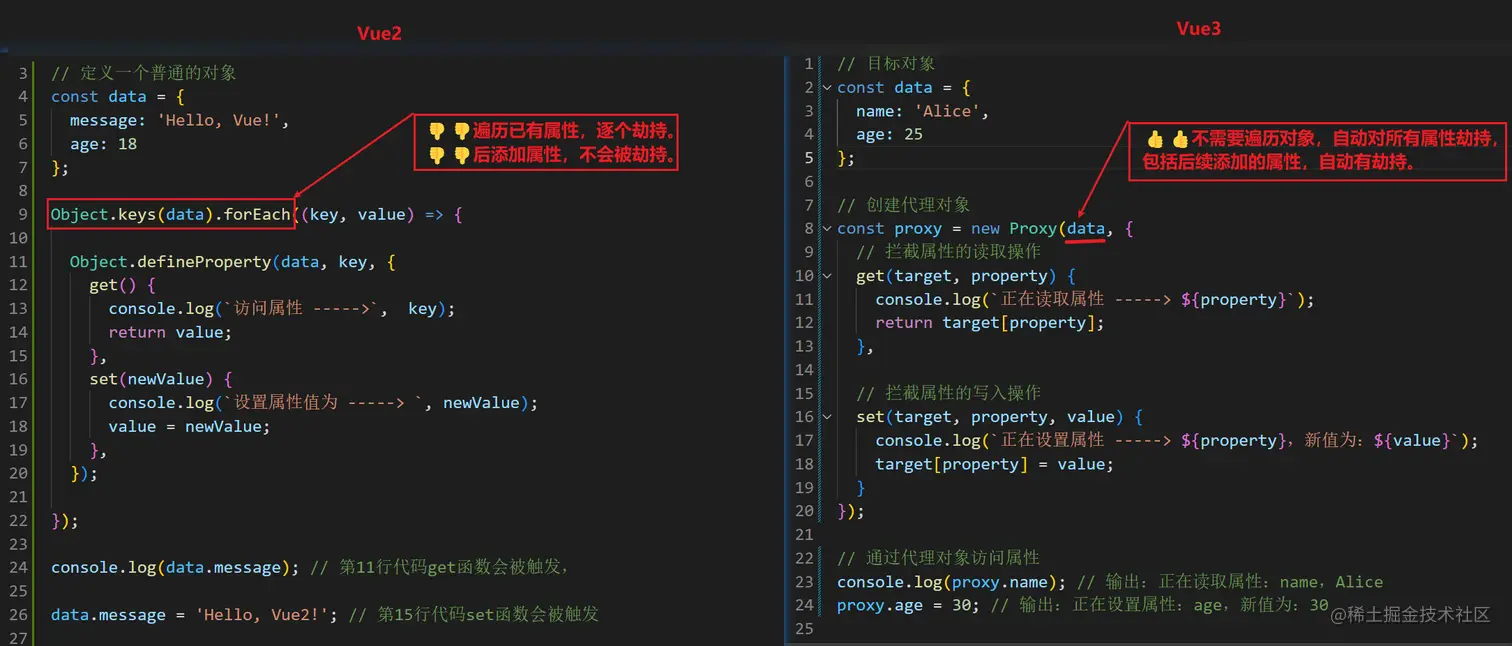This screenshot has height=646, width=1512.
Task: Click the 'target[property] = value;' line
Action: click(x=994, y=464)
